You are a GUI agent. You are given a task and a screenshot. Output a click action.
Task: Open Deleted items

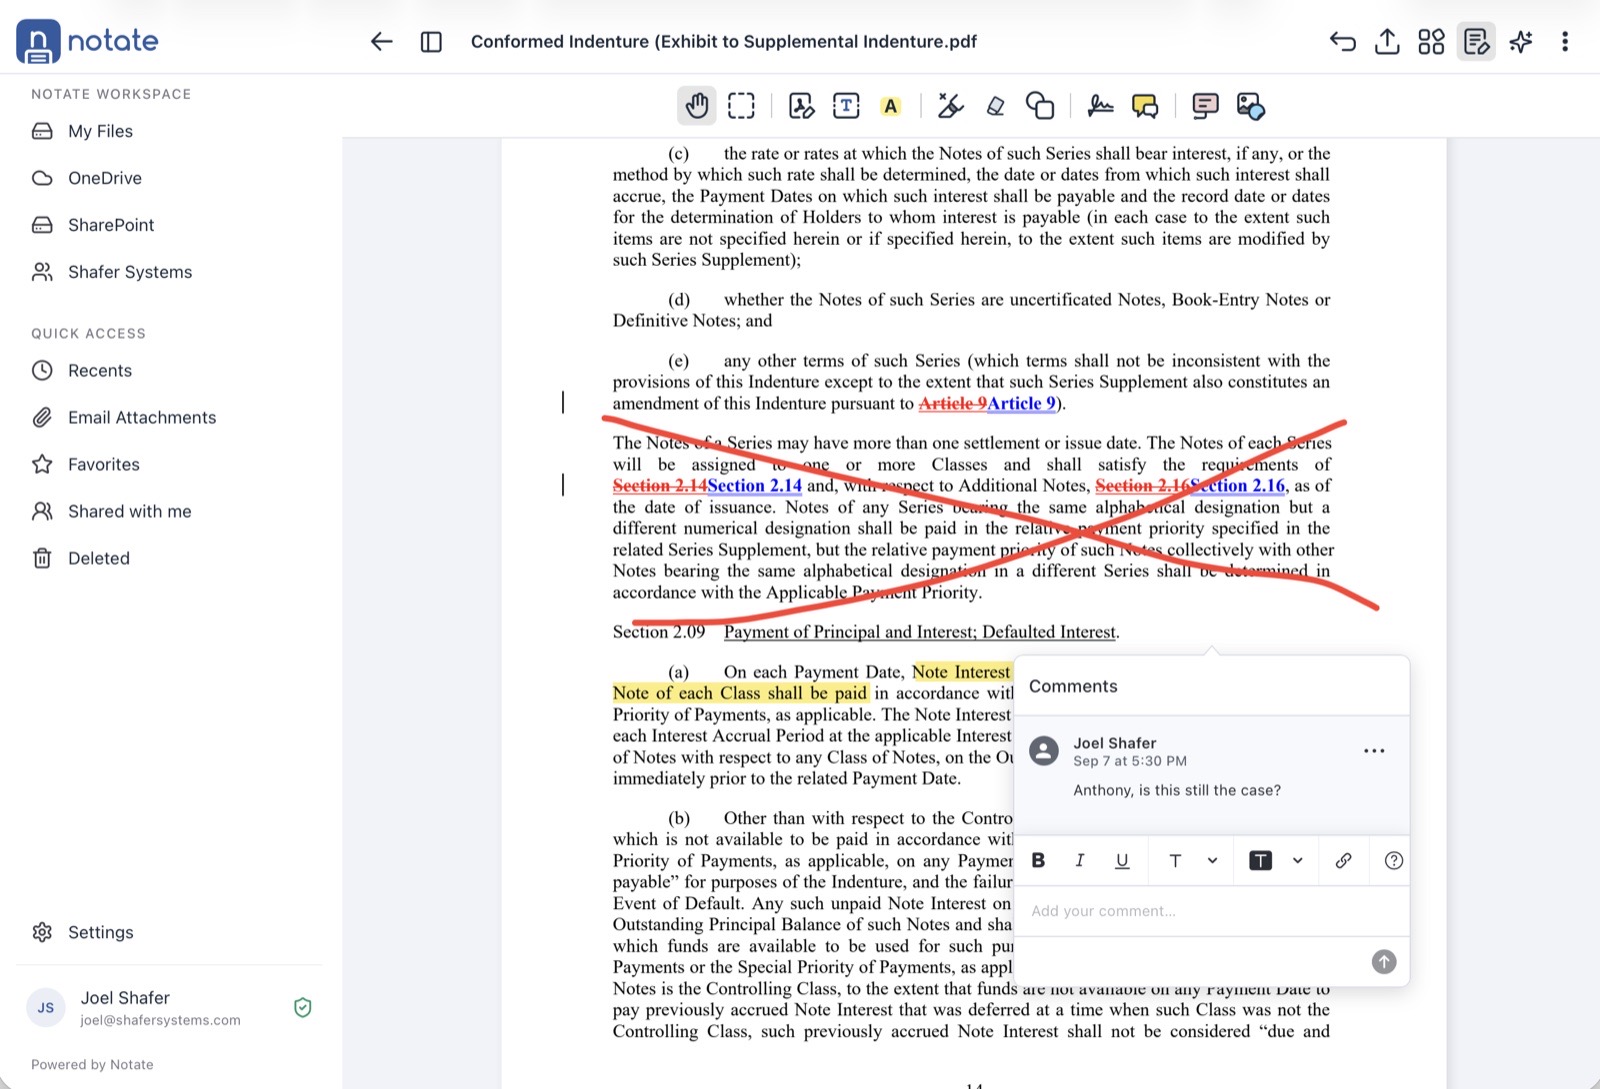(99, 558)
